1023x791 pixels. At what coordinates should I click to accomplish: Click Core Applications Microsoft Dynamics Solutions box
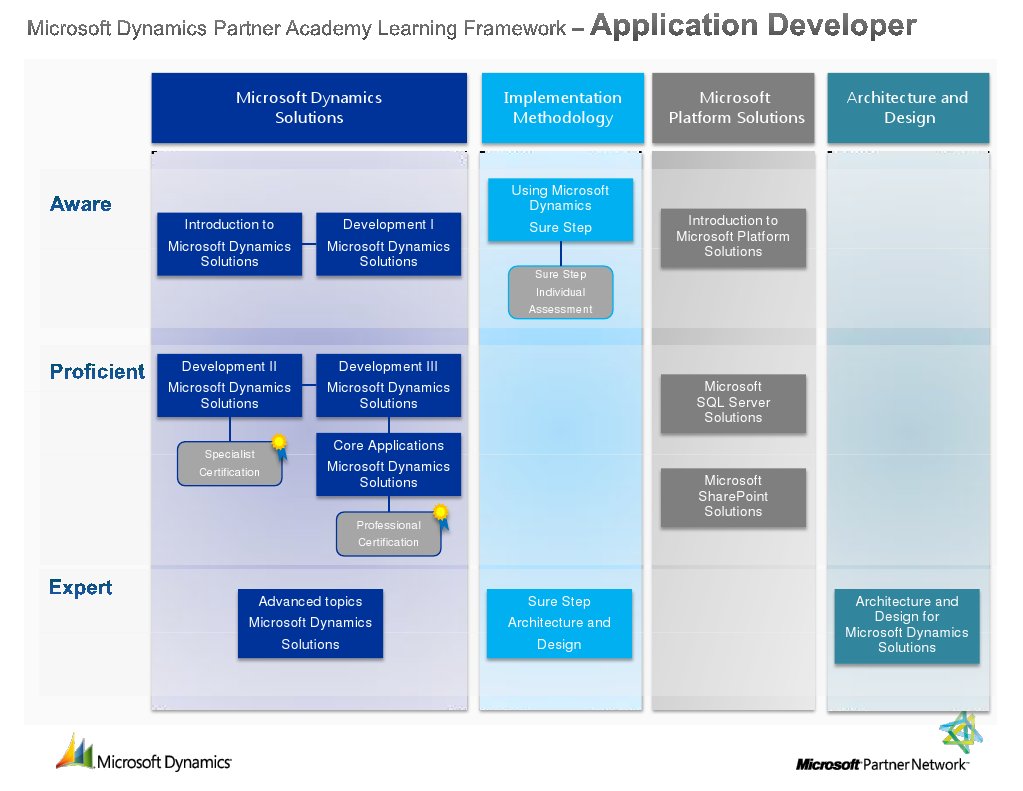pyautogui.click(x=388, y=464)
